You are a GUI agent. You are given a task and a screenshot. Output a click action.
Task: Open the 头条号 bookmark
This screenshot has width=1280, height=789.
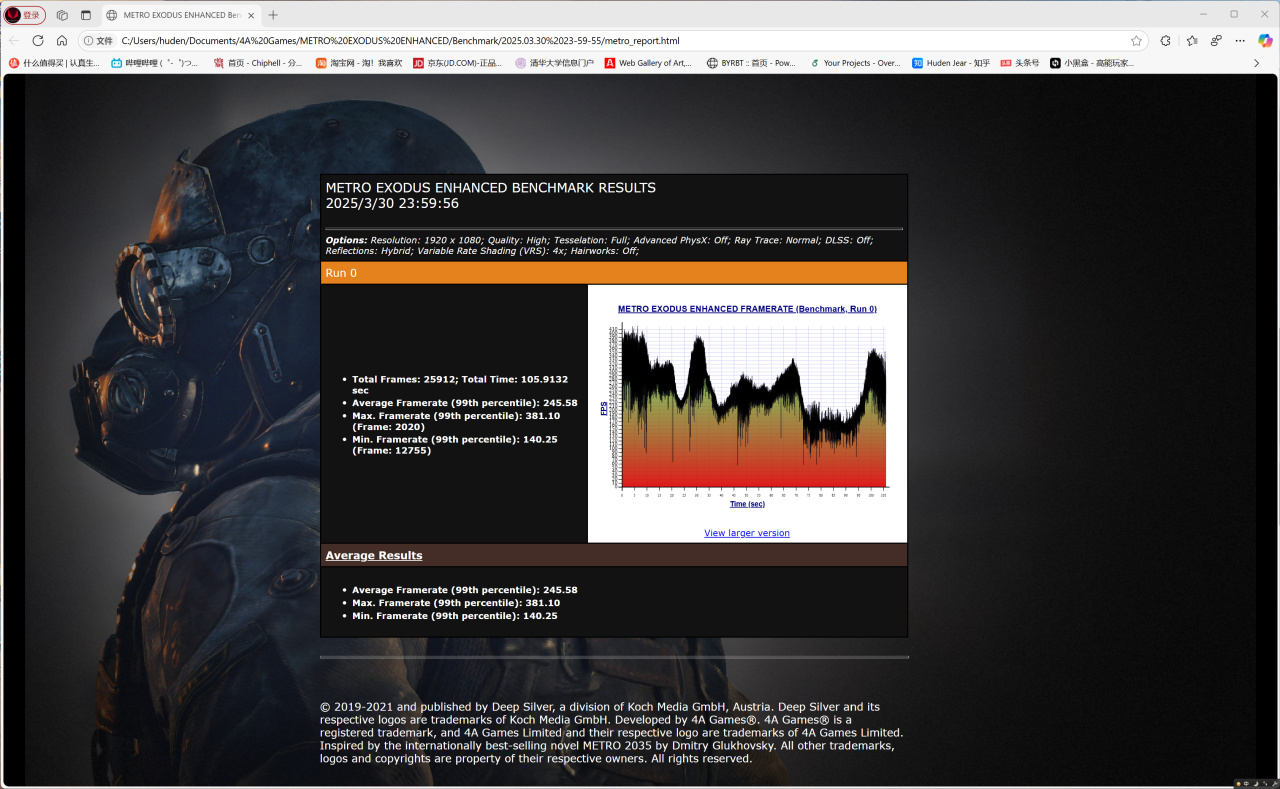click(1020, 63)
